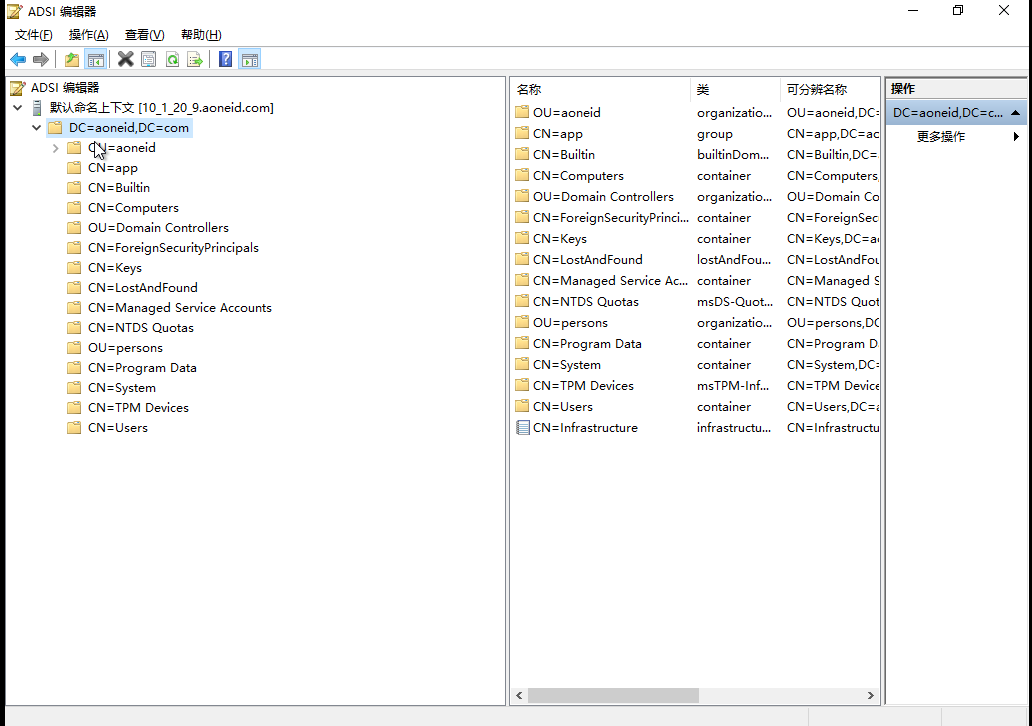Sort list by the 名称 column header

(x=599, y=90)
